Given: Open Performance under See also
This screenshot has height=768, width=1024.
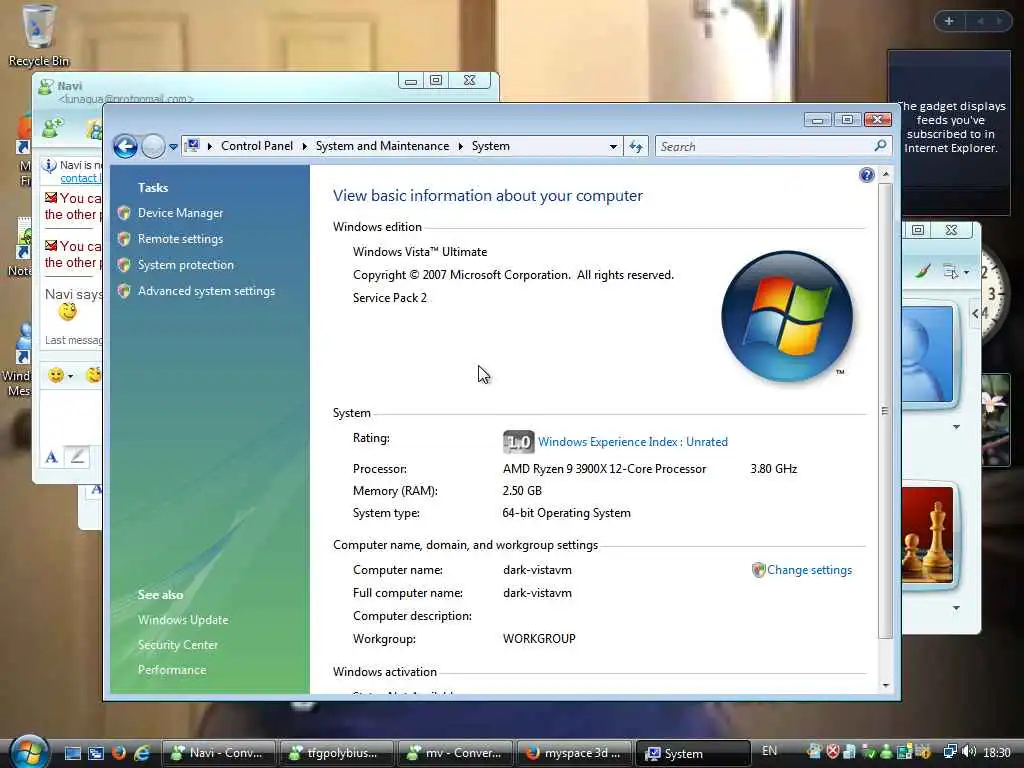Looking at the screenshot, I should click(172, 670).
